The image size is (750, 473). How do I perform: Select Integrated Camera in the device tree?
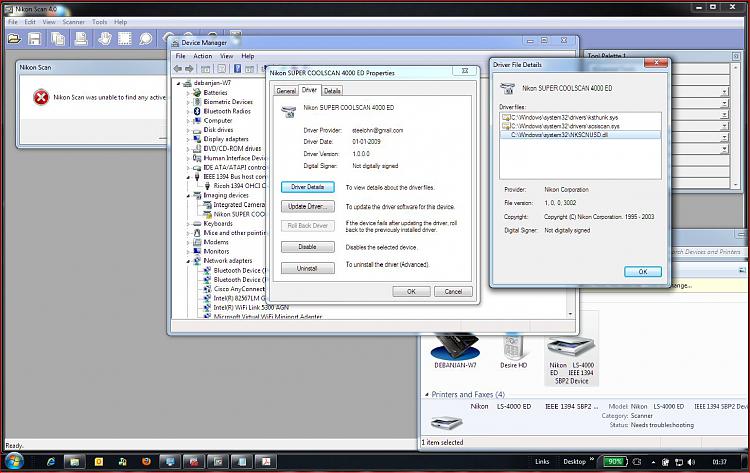tap(234, 205)
